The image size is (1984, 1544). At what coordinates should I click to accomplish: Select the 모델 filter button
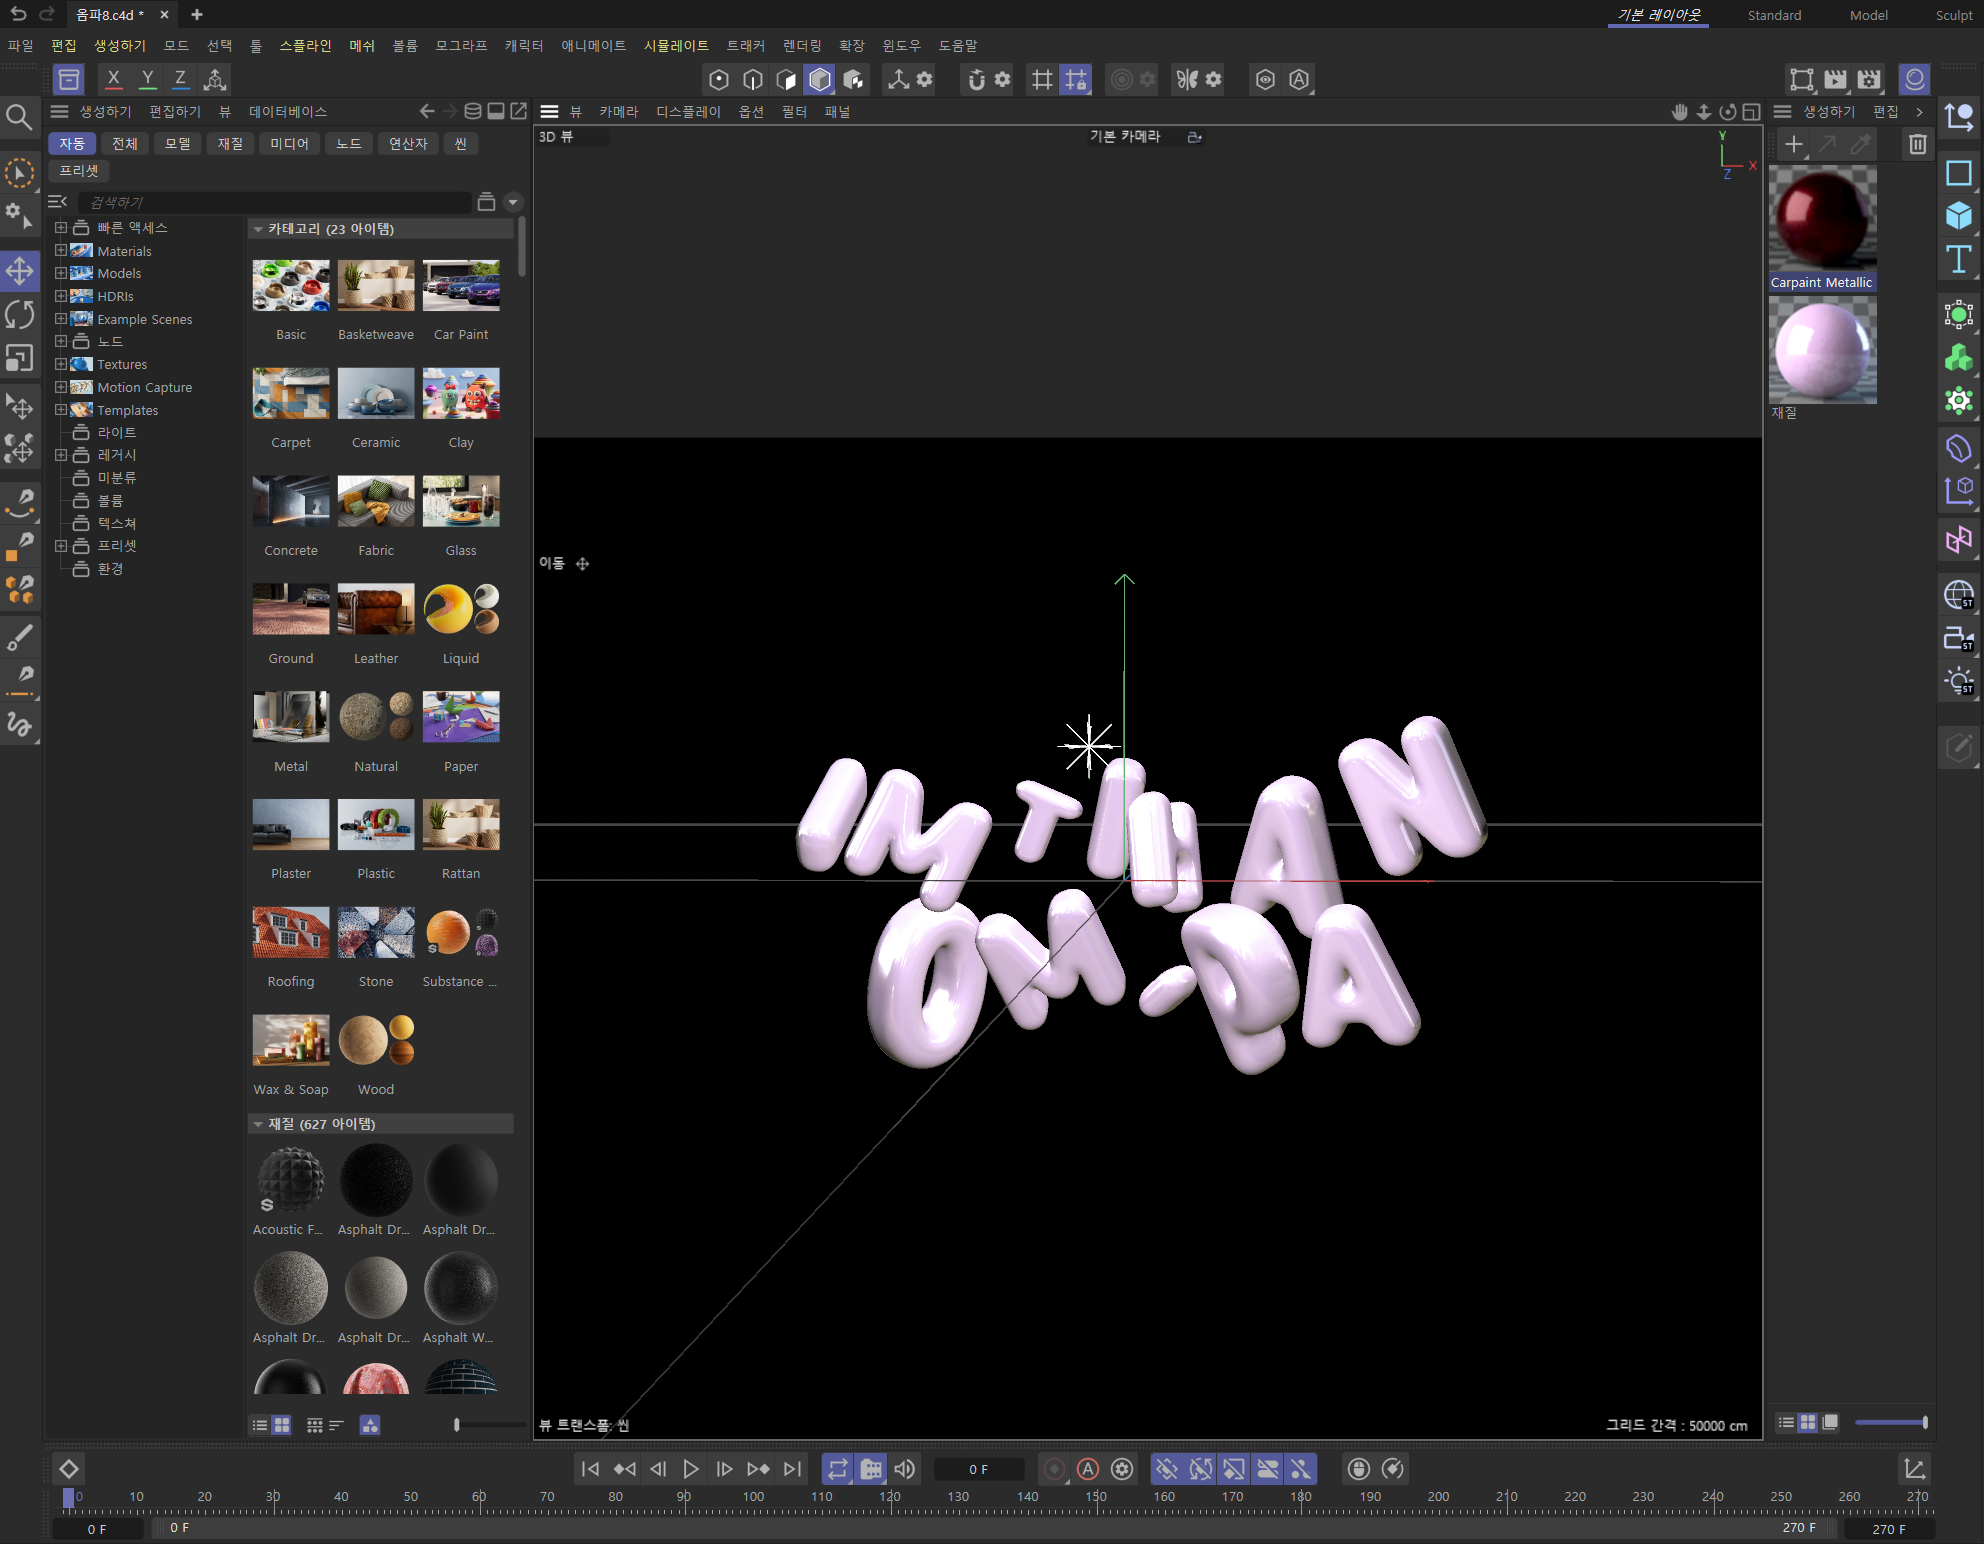[178, 144]
